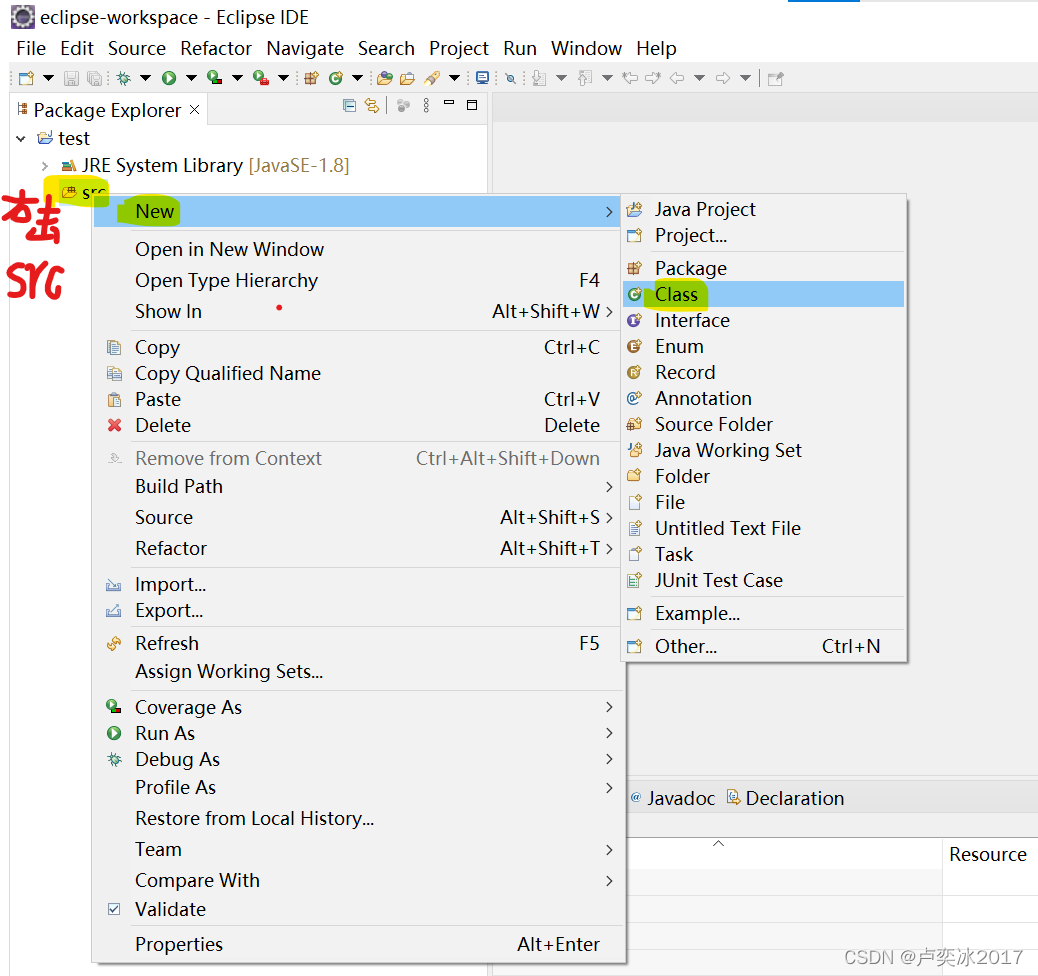Click the New wizard toolbar icon

click(x=26, y=78)
